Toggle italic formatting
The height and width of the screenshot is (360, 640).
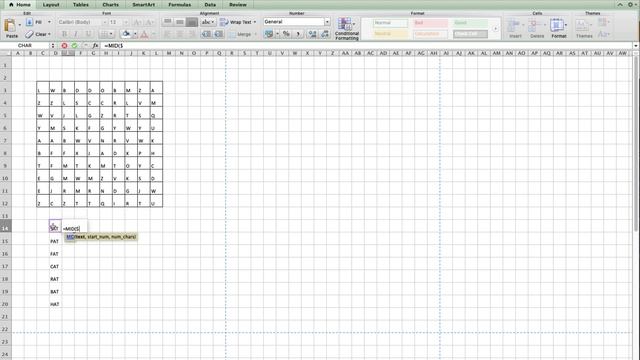[76, 34]
